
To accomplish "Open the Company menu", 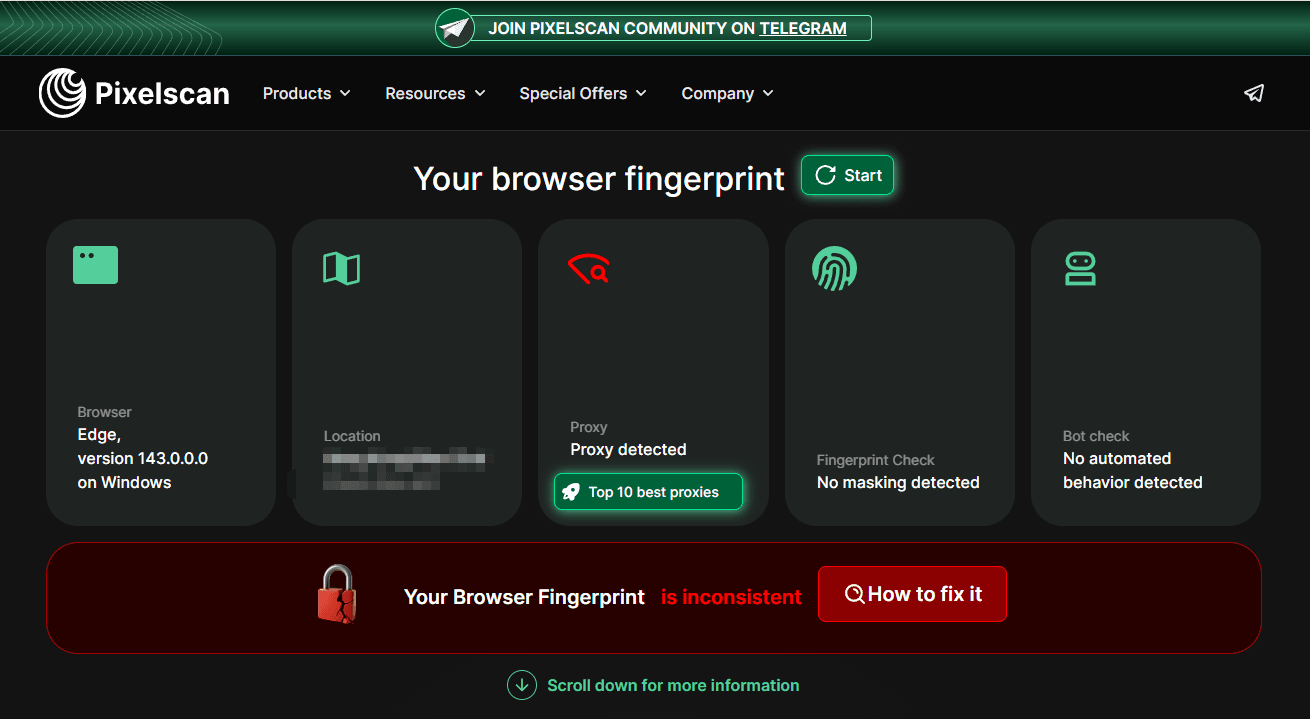I will click(x=727, y=93).
